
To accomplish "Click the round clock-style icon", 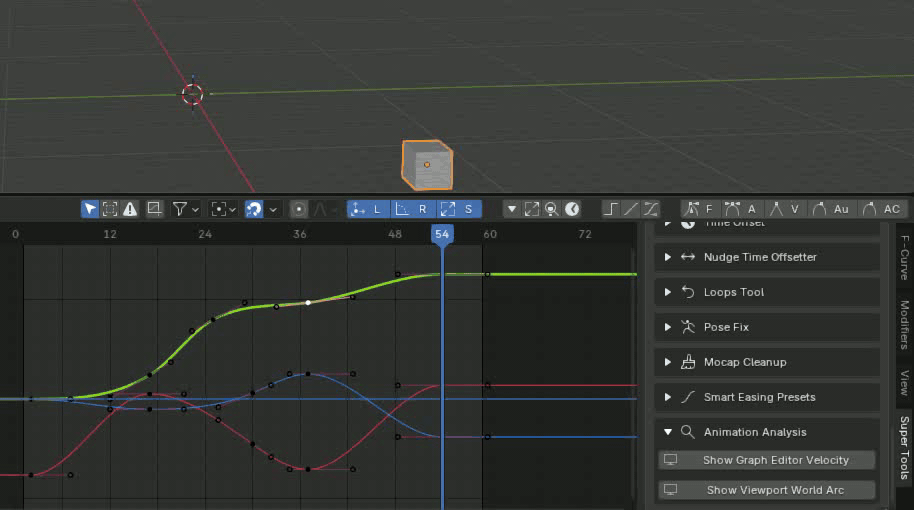I will (x=572, y=209).
